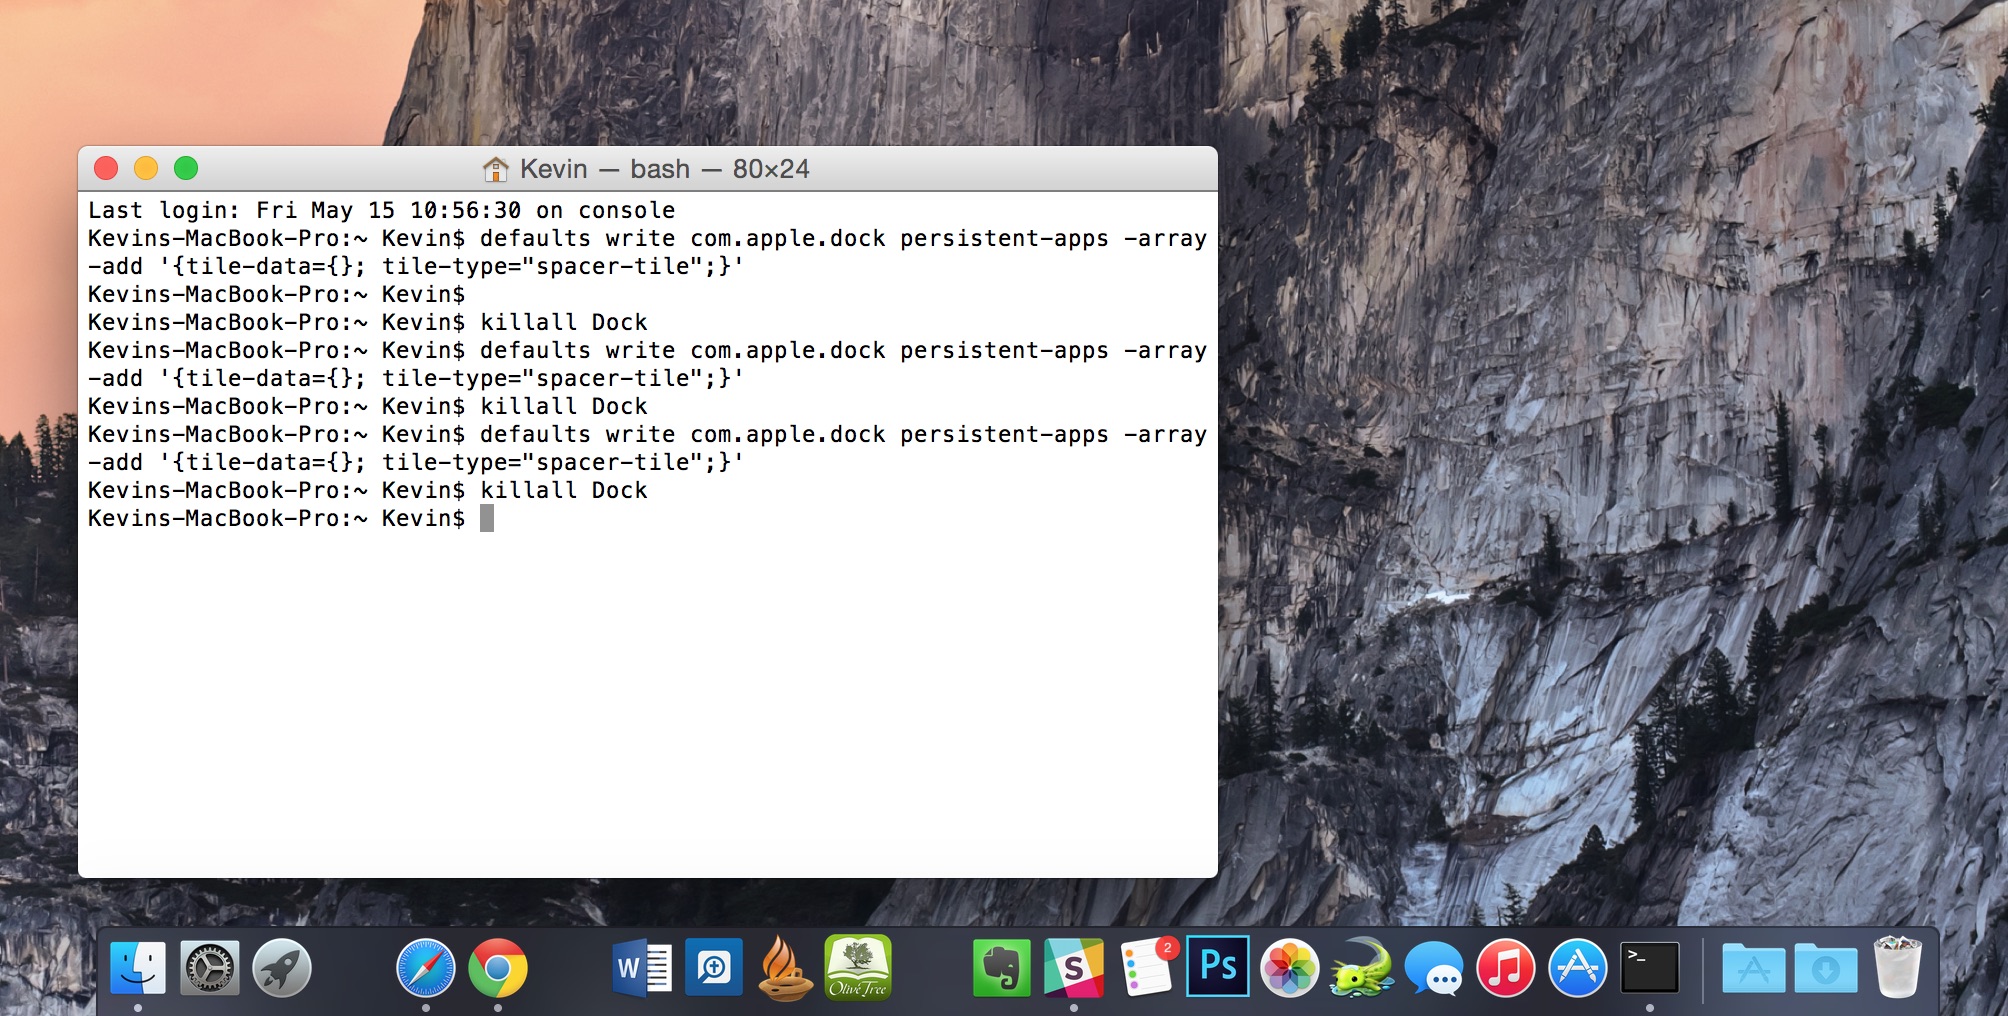This screenshot has width=2008, height=1016.
Task: Open the Photos app
Action: click(x=1290, y=968)
